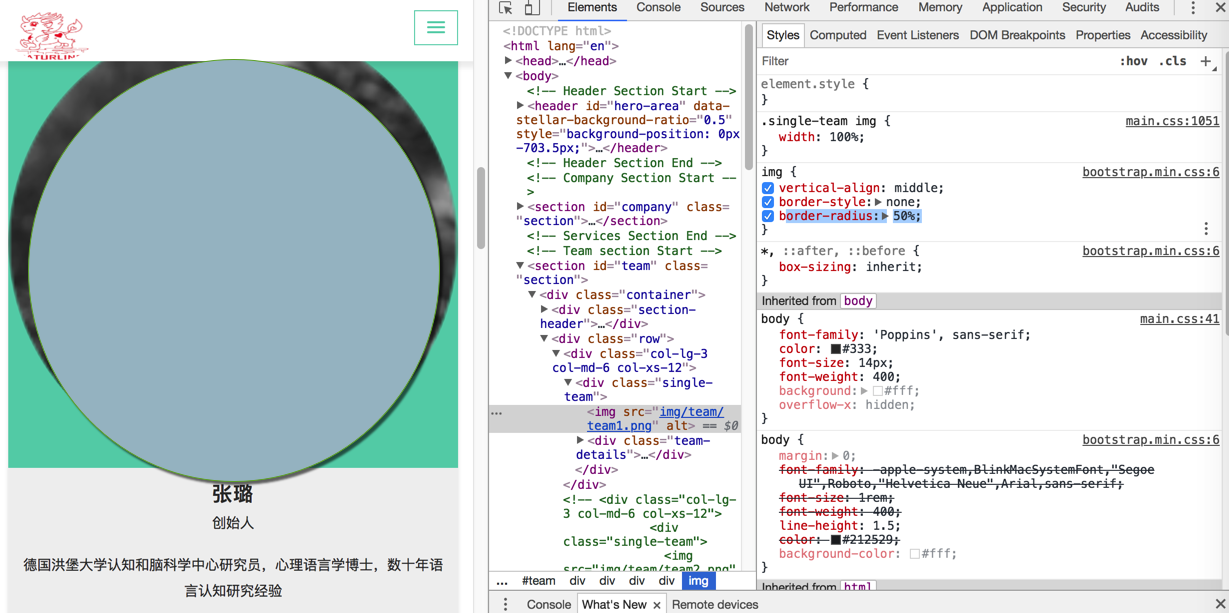Close the What's New drawer tab
The height and width of the screenshot is (613, 1229).
point(657,605)
